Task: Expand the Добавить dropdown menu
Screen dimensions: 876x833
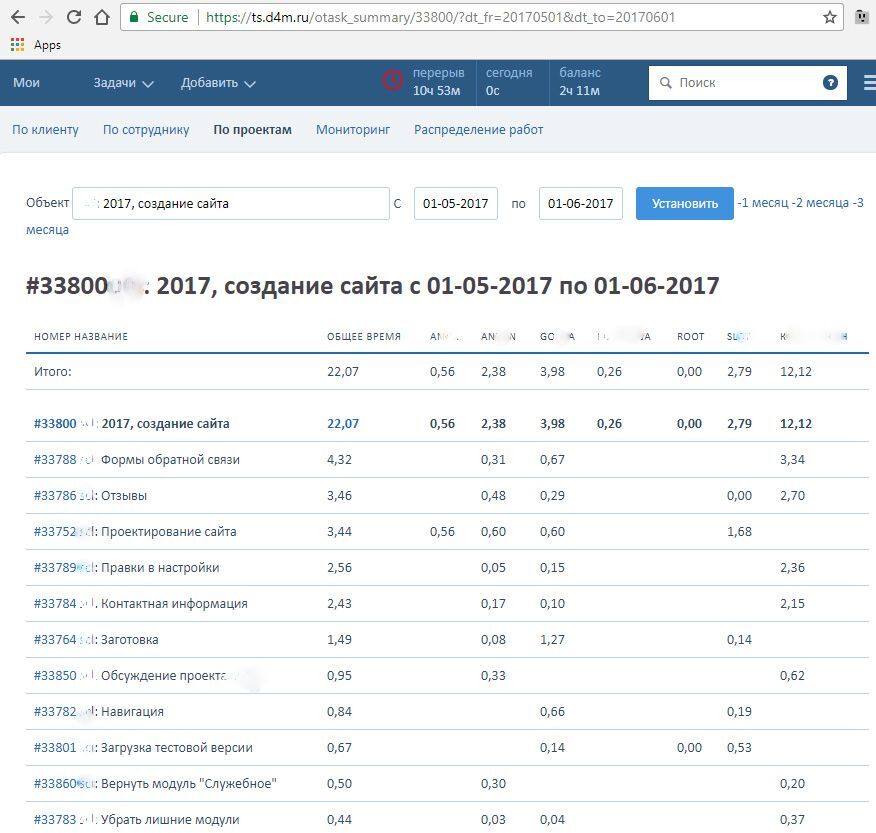Action: 218,83
